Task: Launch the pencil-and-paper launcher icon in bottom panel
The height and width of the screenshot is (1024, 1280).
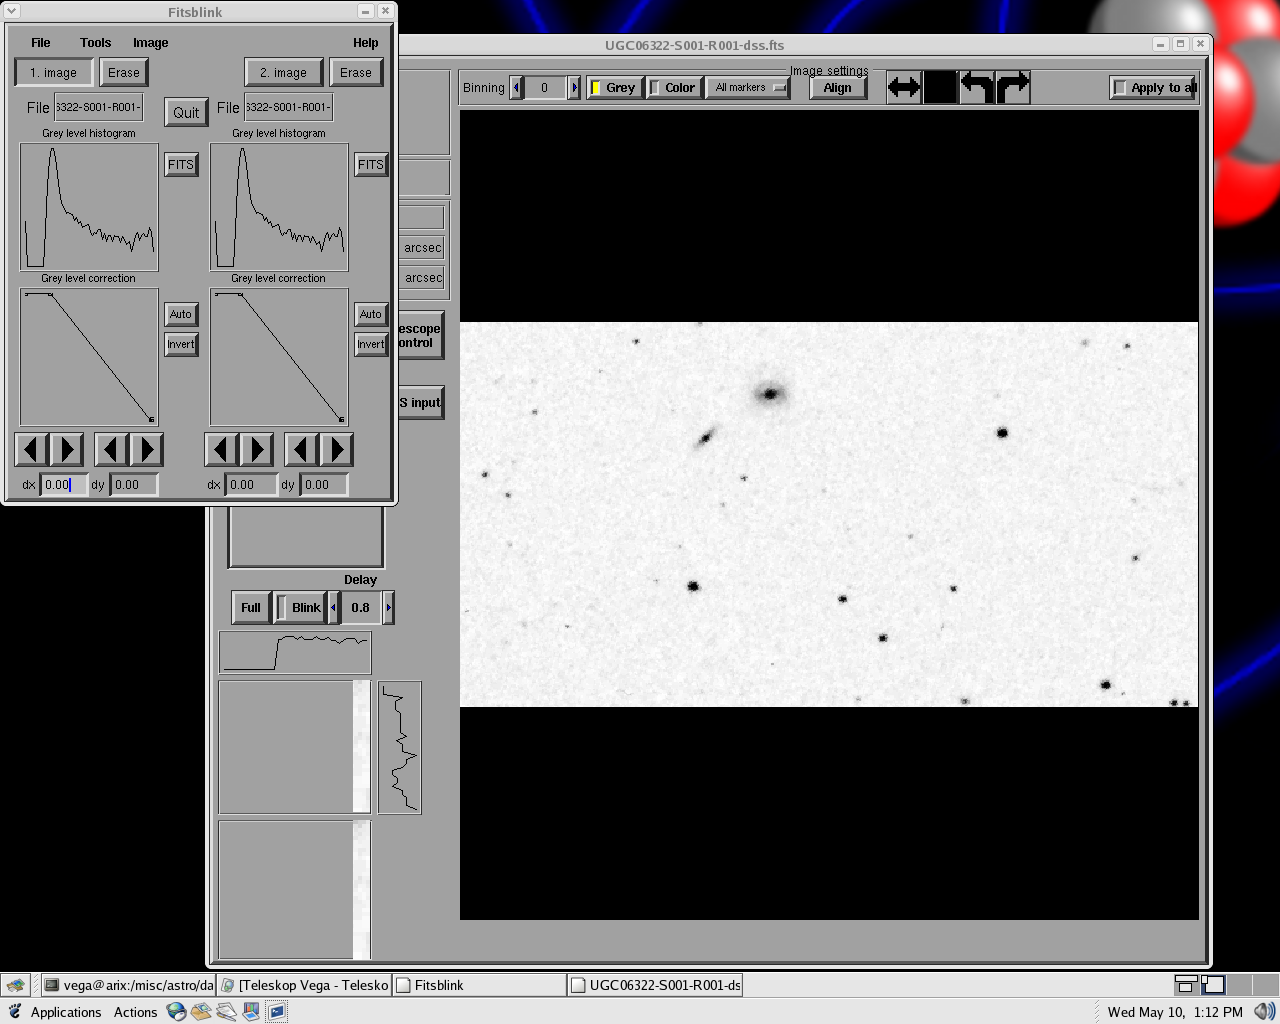Action: click(x=226, y=1012)
